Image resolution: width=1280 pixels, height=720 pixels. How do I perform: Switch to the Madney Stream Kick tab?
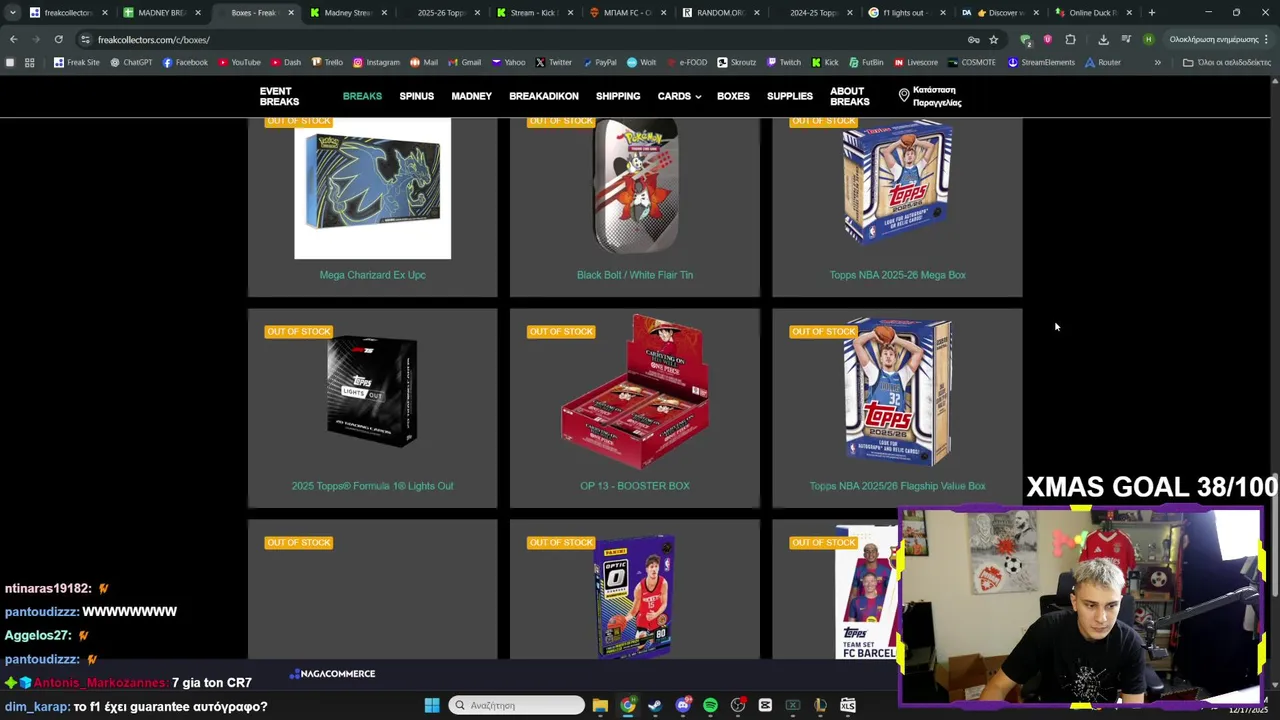click(x=347, y=13)
